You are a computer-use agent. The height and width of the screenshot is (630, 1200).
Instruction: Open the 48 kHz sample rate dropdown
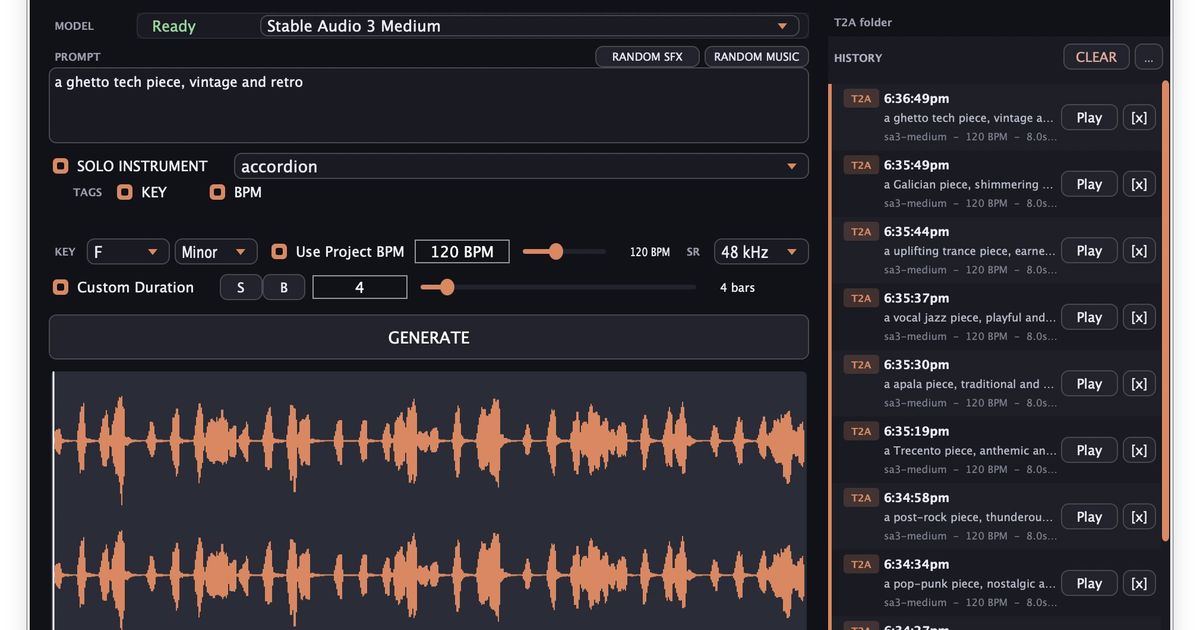(761, 252)
